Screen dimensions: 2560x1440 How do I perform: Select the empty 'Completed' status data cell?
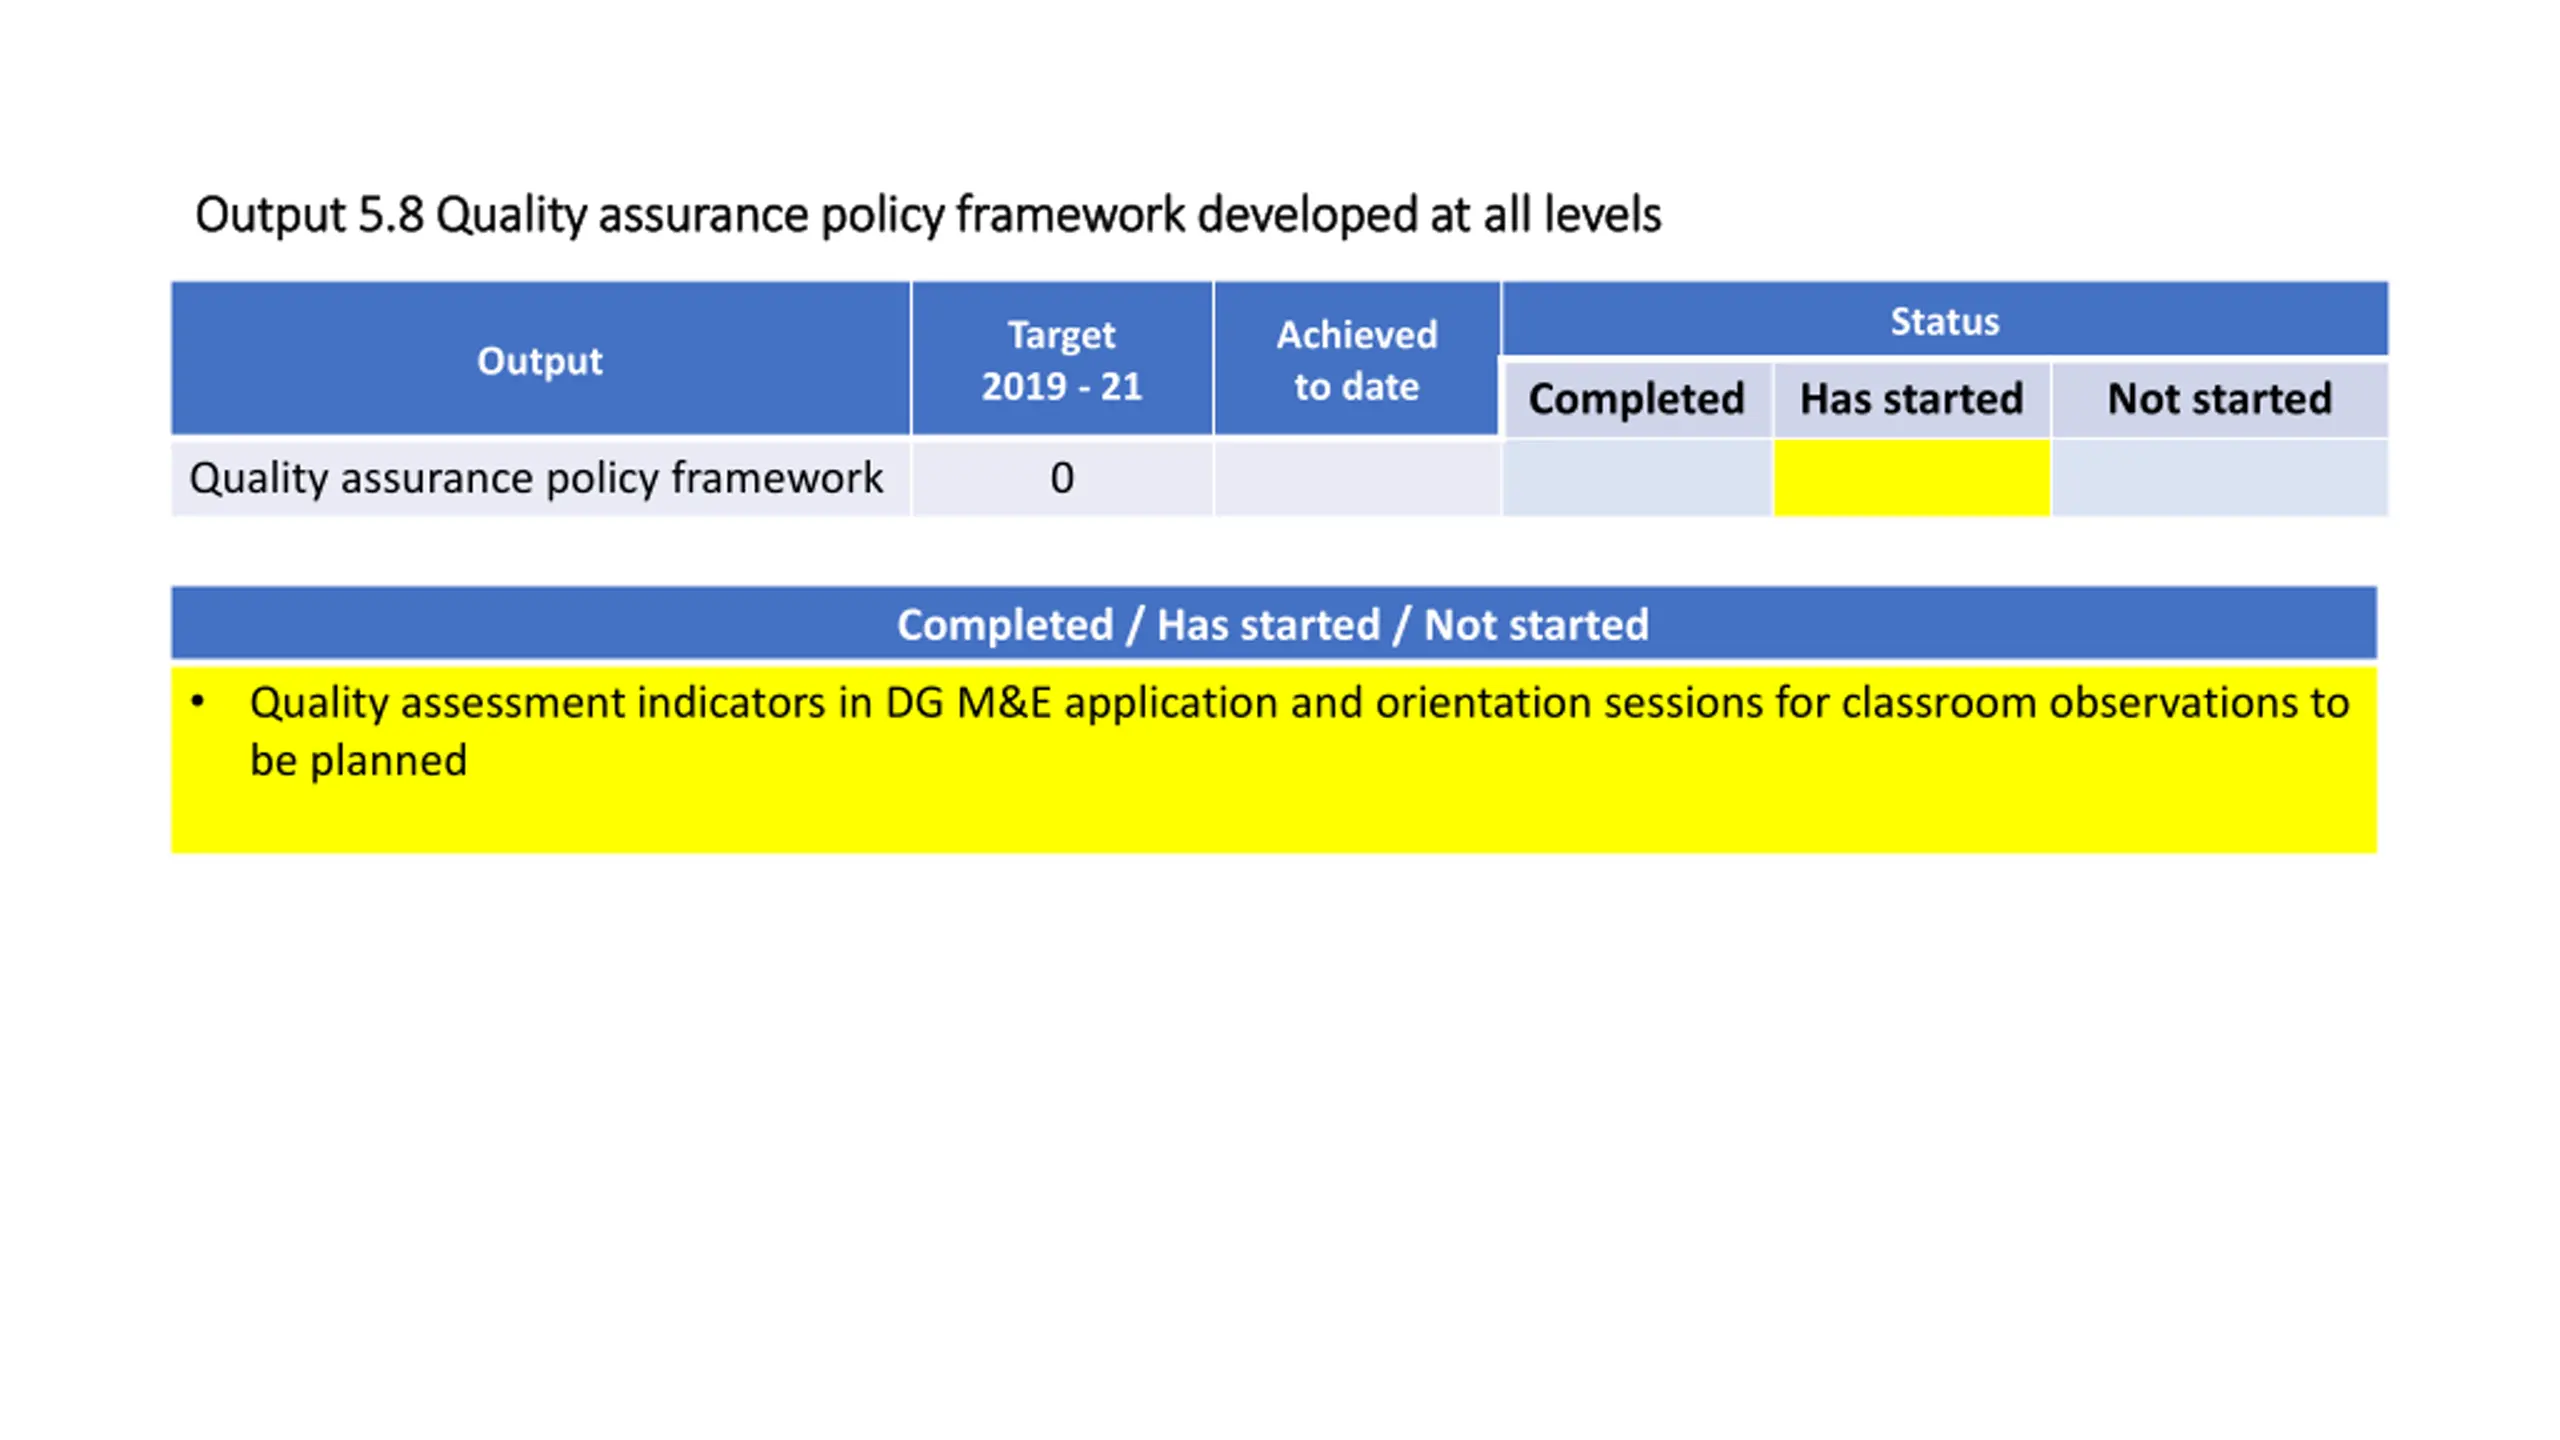[1637, 478]
